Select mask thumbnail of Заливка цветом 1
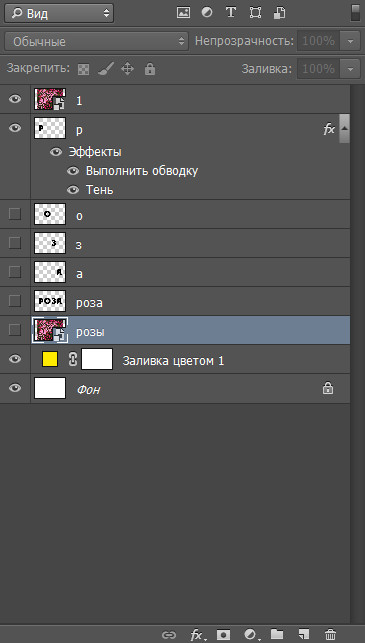The image size is (365, 643). (x=97, y=359)
